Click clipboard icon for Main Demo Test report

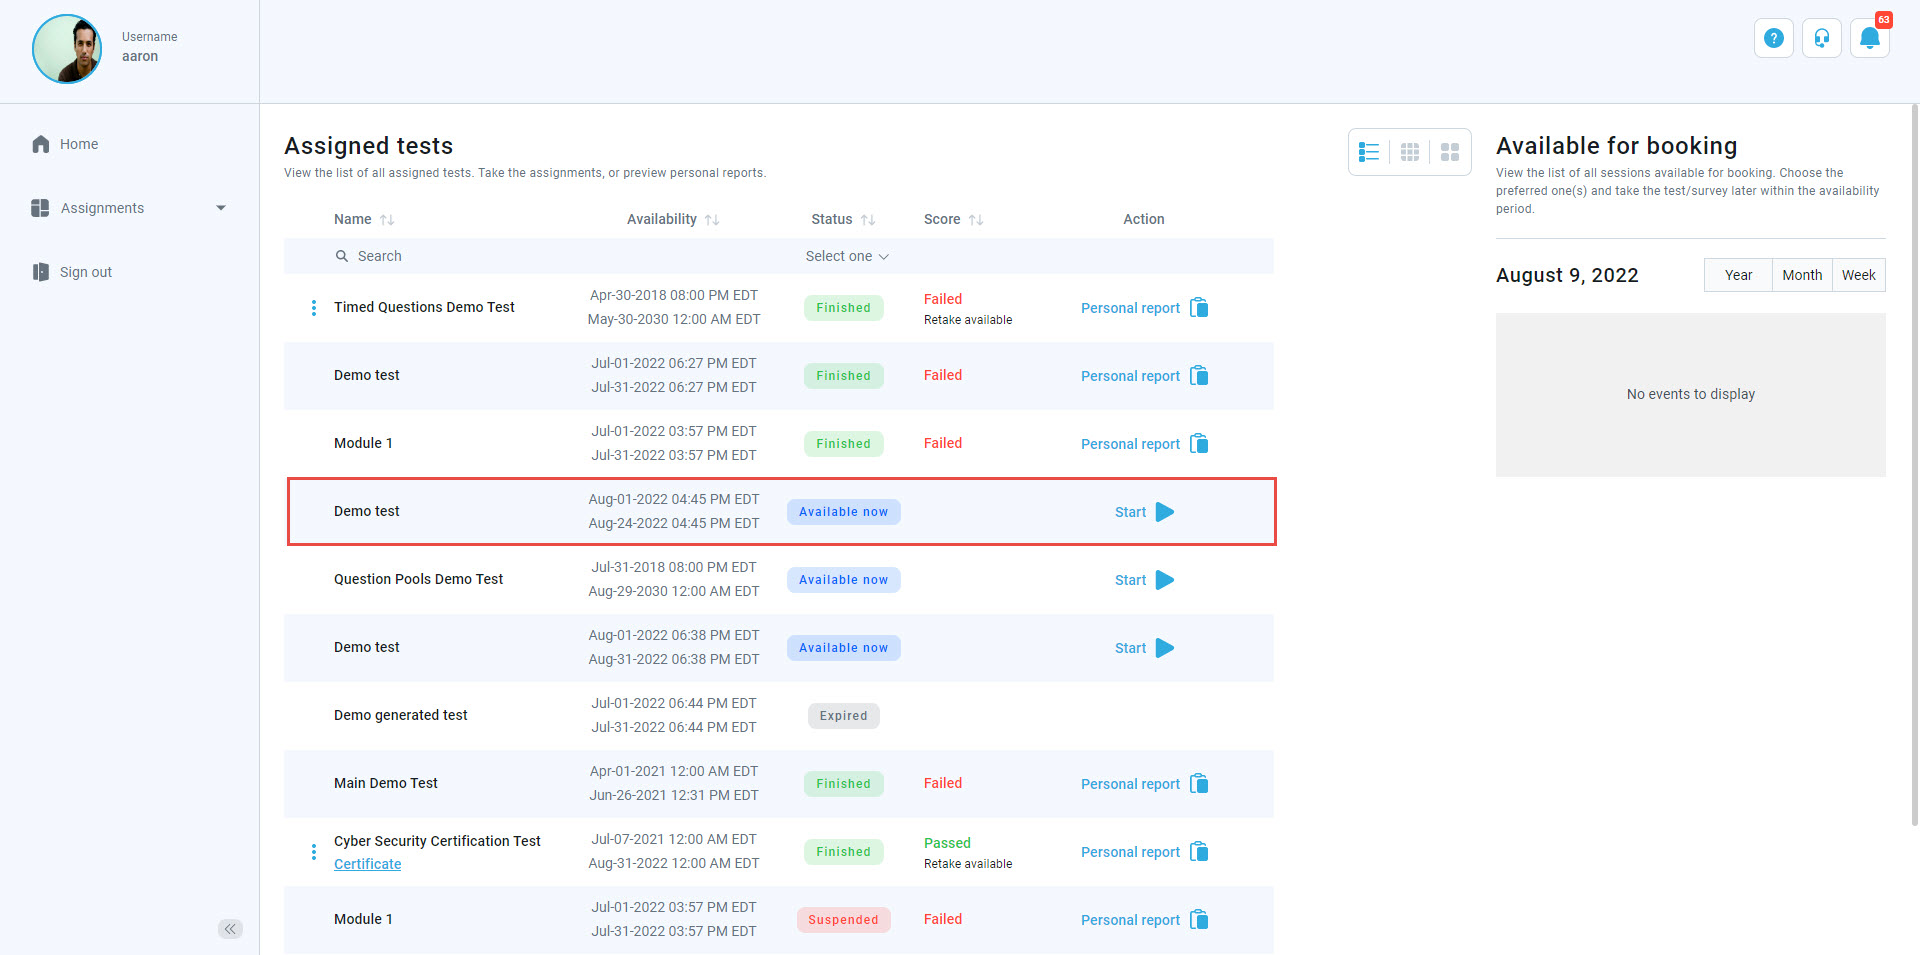1199,784
